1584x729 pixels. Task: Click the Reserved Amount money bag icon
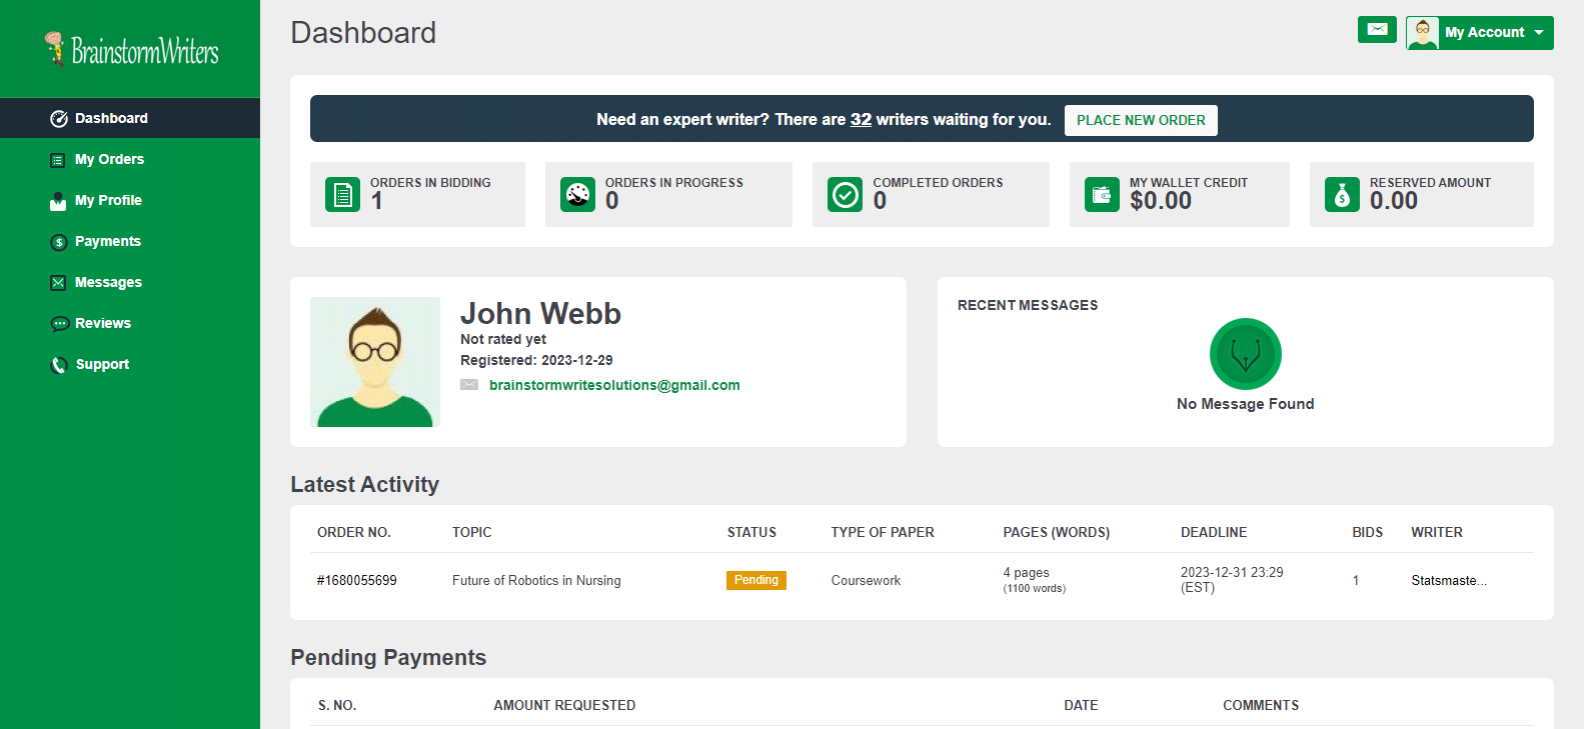[1342, 194]
